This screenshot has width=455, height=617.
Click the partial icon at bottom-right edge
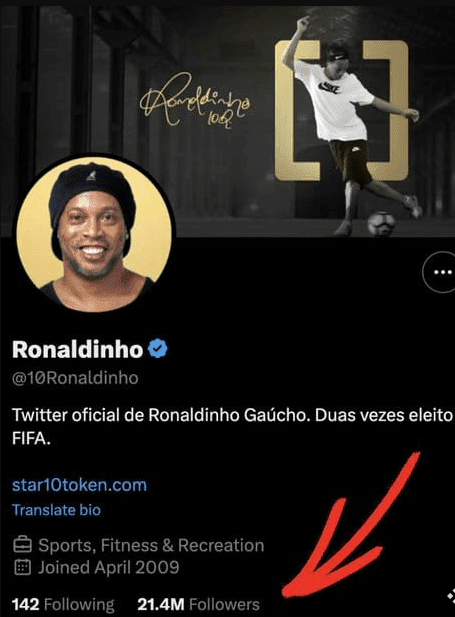(x=451, y=597)
